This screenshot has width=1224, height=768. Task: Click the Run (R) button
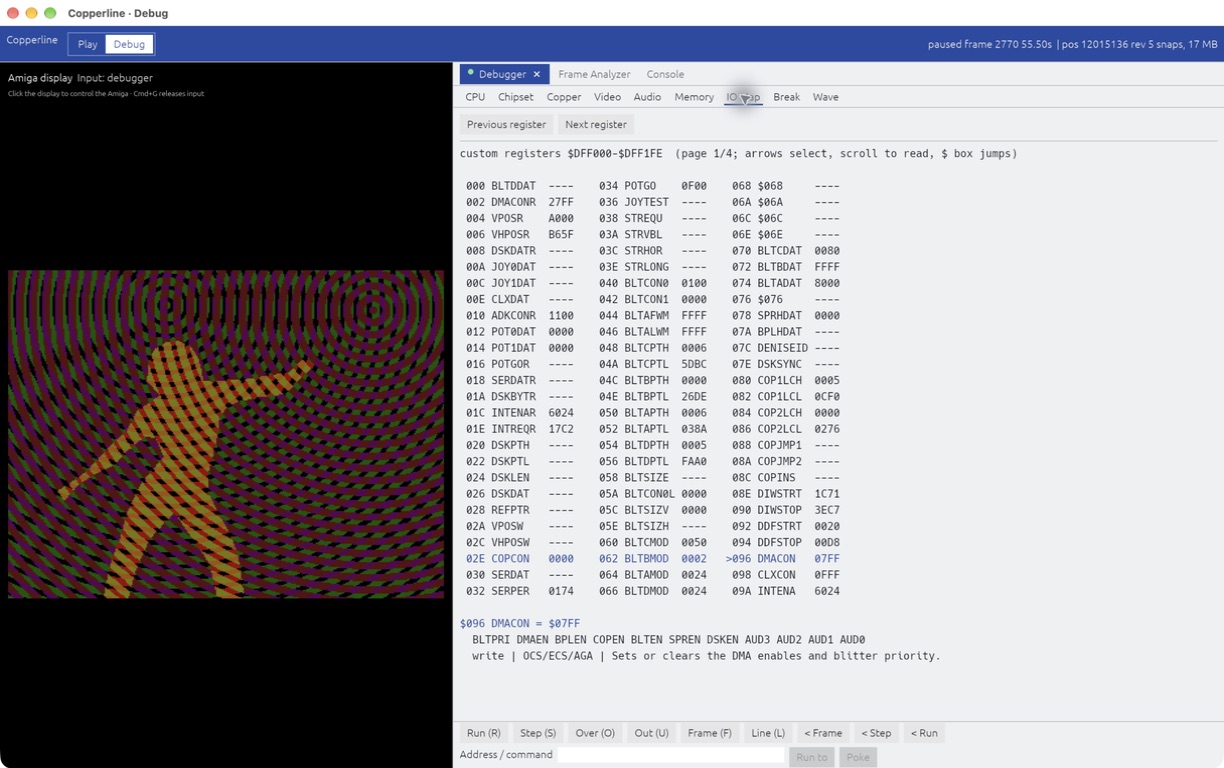(x=484, y=733)
